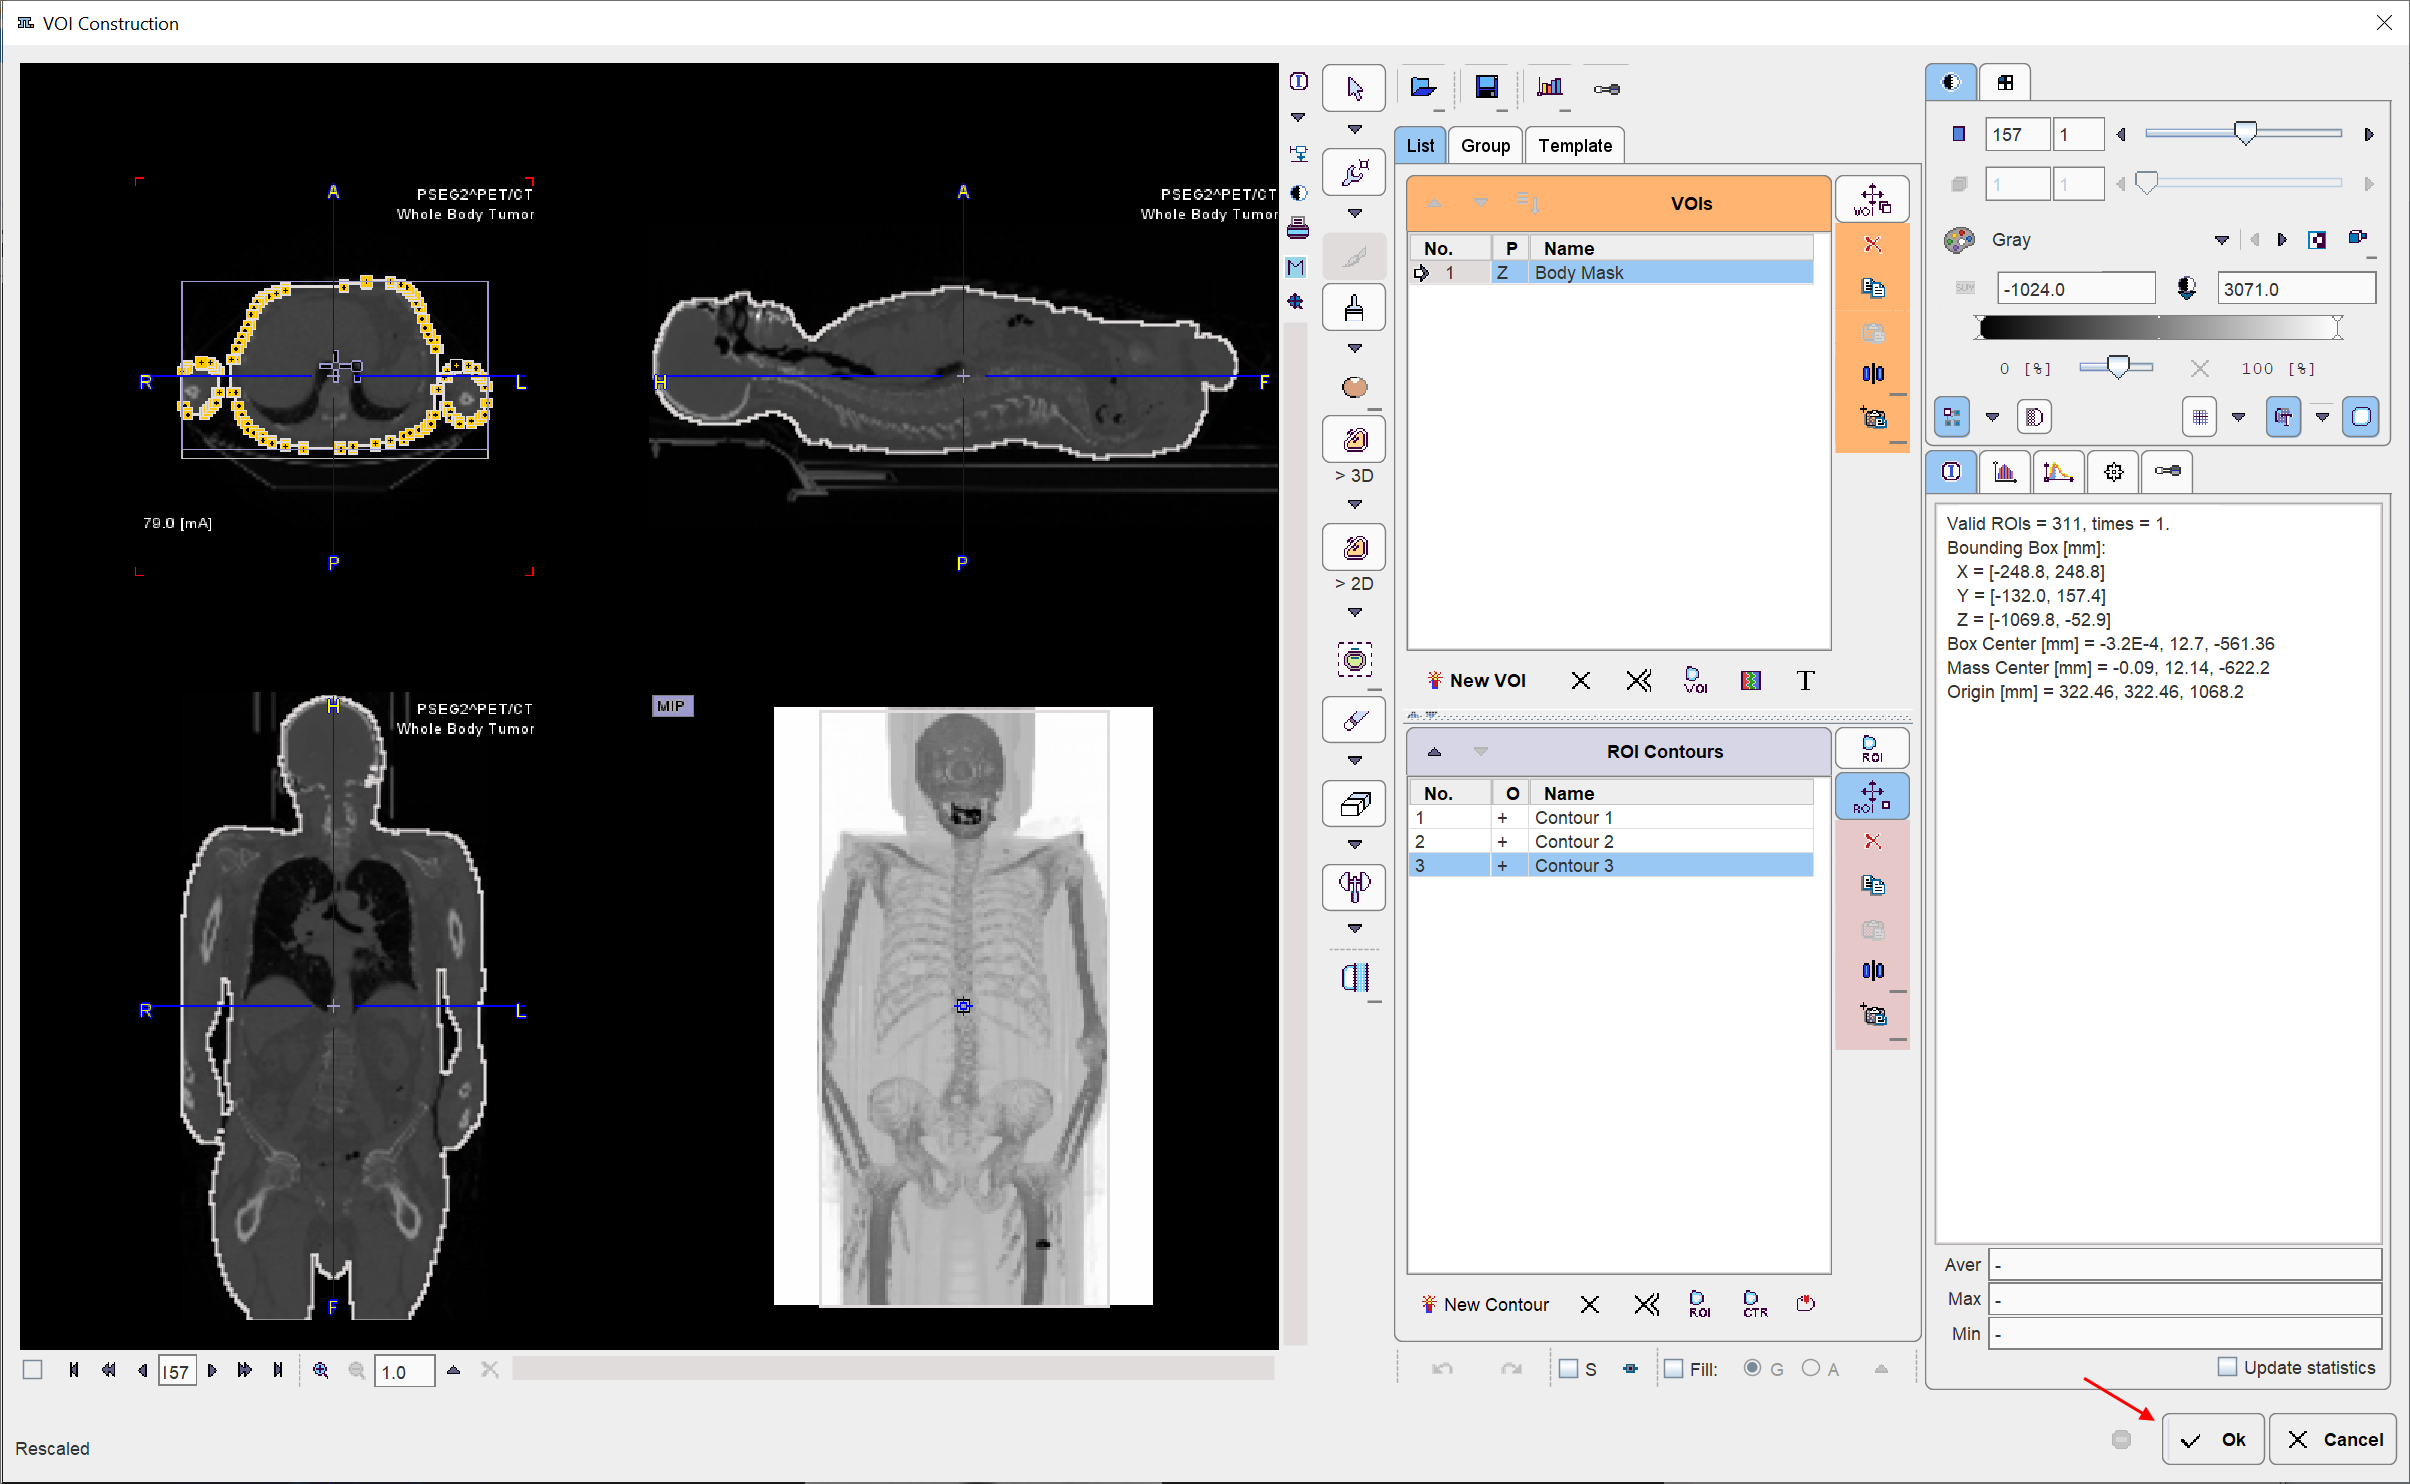Screen dimensions: 2410x1484
Task: Click the VOI move/scale button beside VOIs list
Action: [1872, 200]
